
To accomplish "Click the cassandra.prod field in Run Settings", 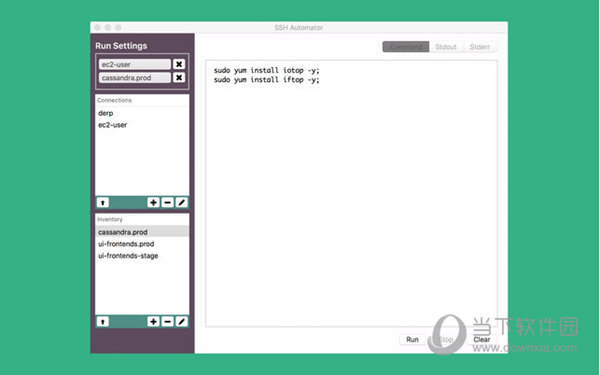I will coord(135,78).
